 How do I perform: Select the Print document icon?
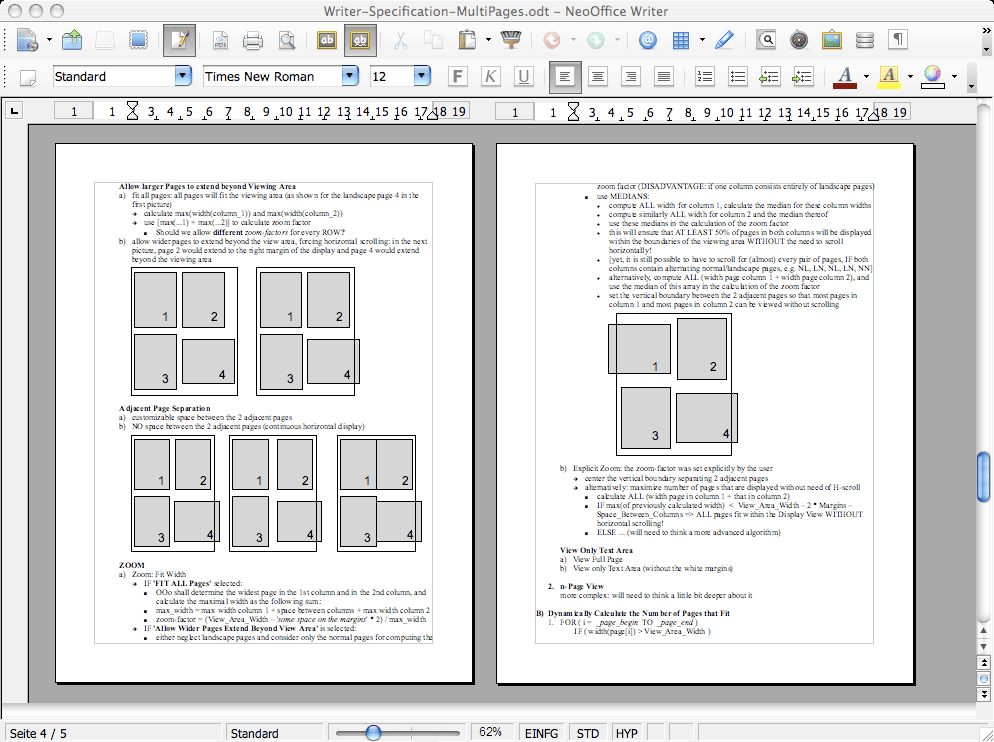pos(251,40)
